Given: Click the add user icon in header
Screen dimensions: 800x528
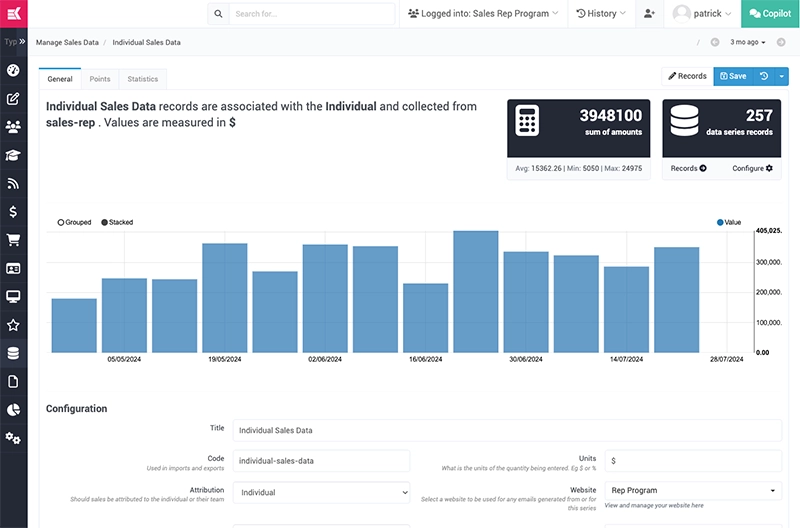Looking at the screenshot, I should click(650, 14).
